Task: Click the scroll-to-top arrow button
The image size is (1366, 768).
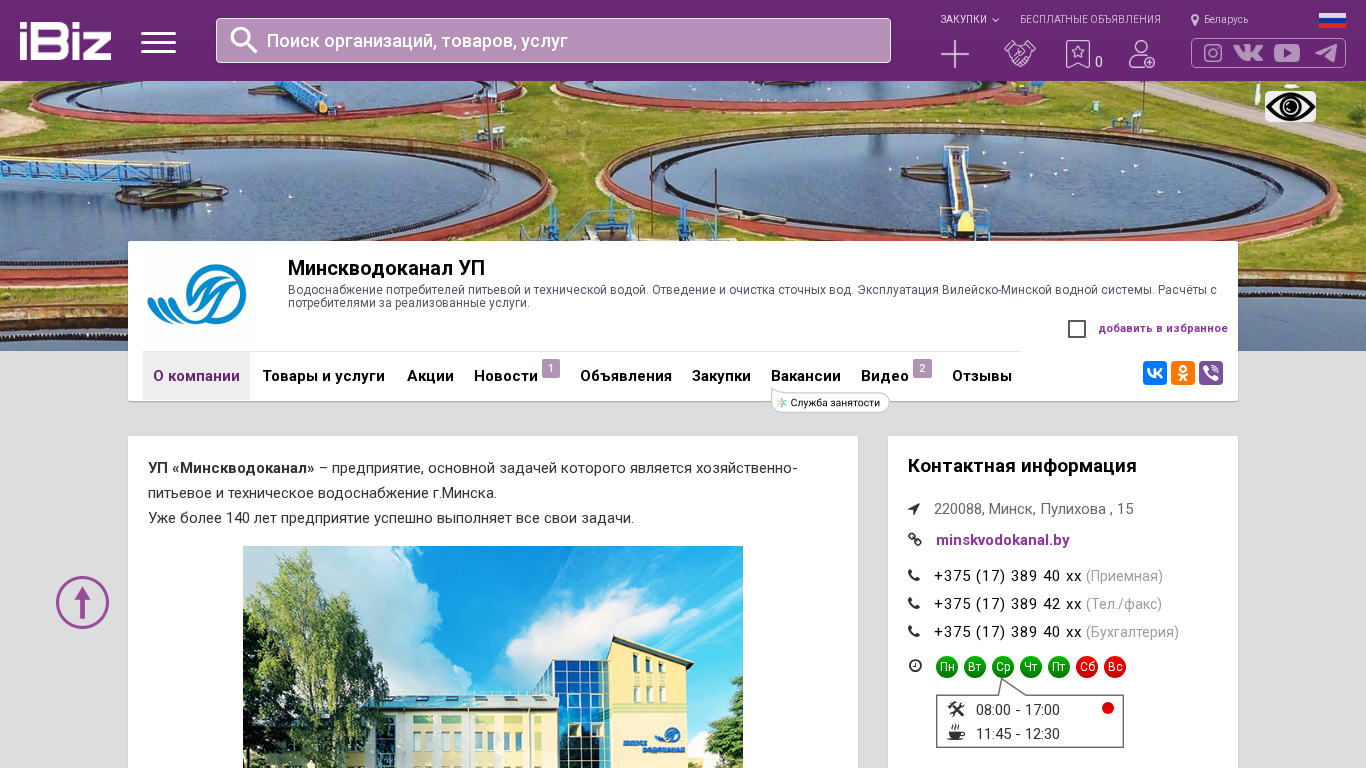Action: click(x=82, y=602)
